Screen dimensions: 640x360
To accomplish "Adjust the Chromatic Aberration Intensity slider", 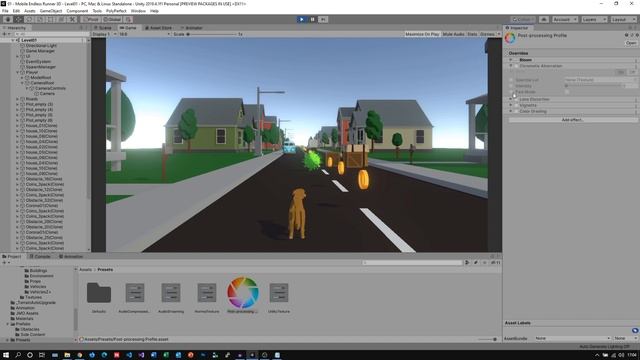I will [x=595, y=86].
